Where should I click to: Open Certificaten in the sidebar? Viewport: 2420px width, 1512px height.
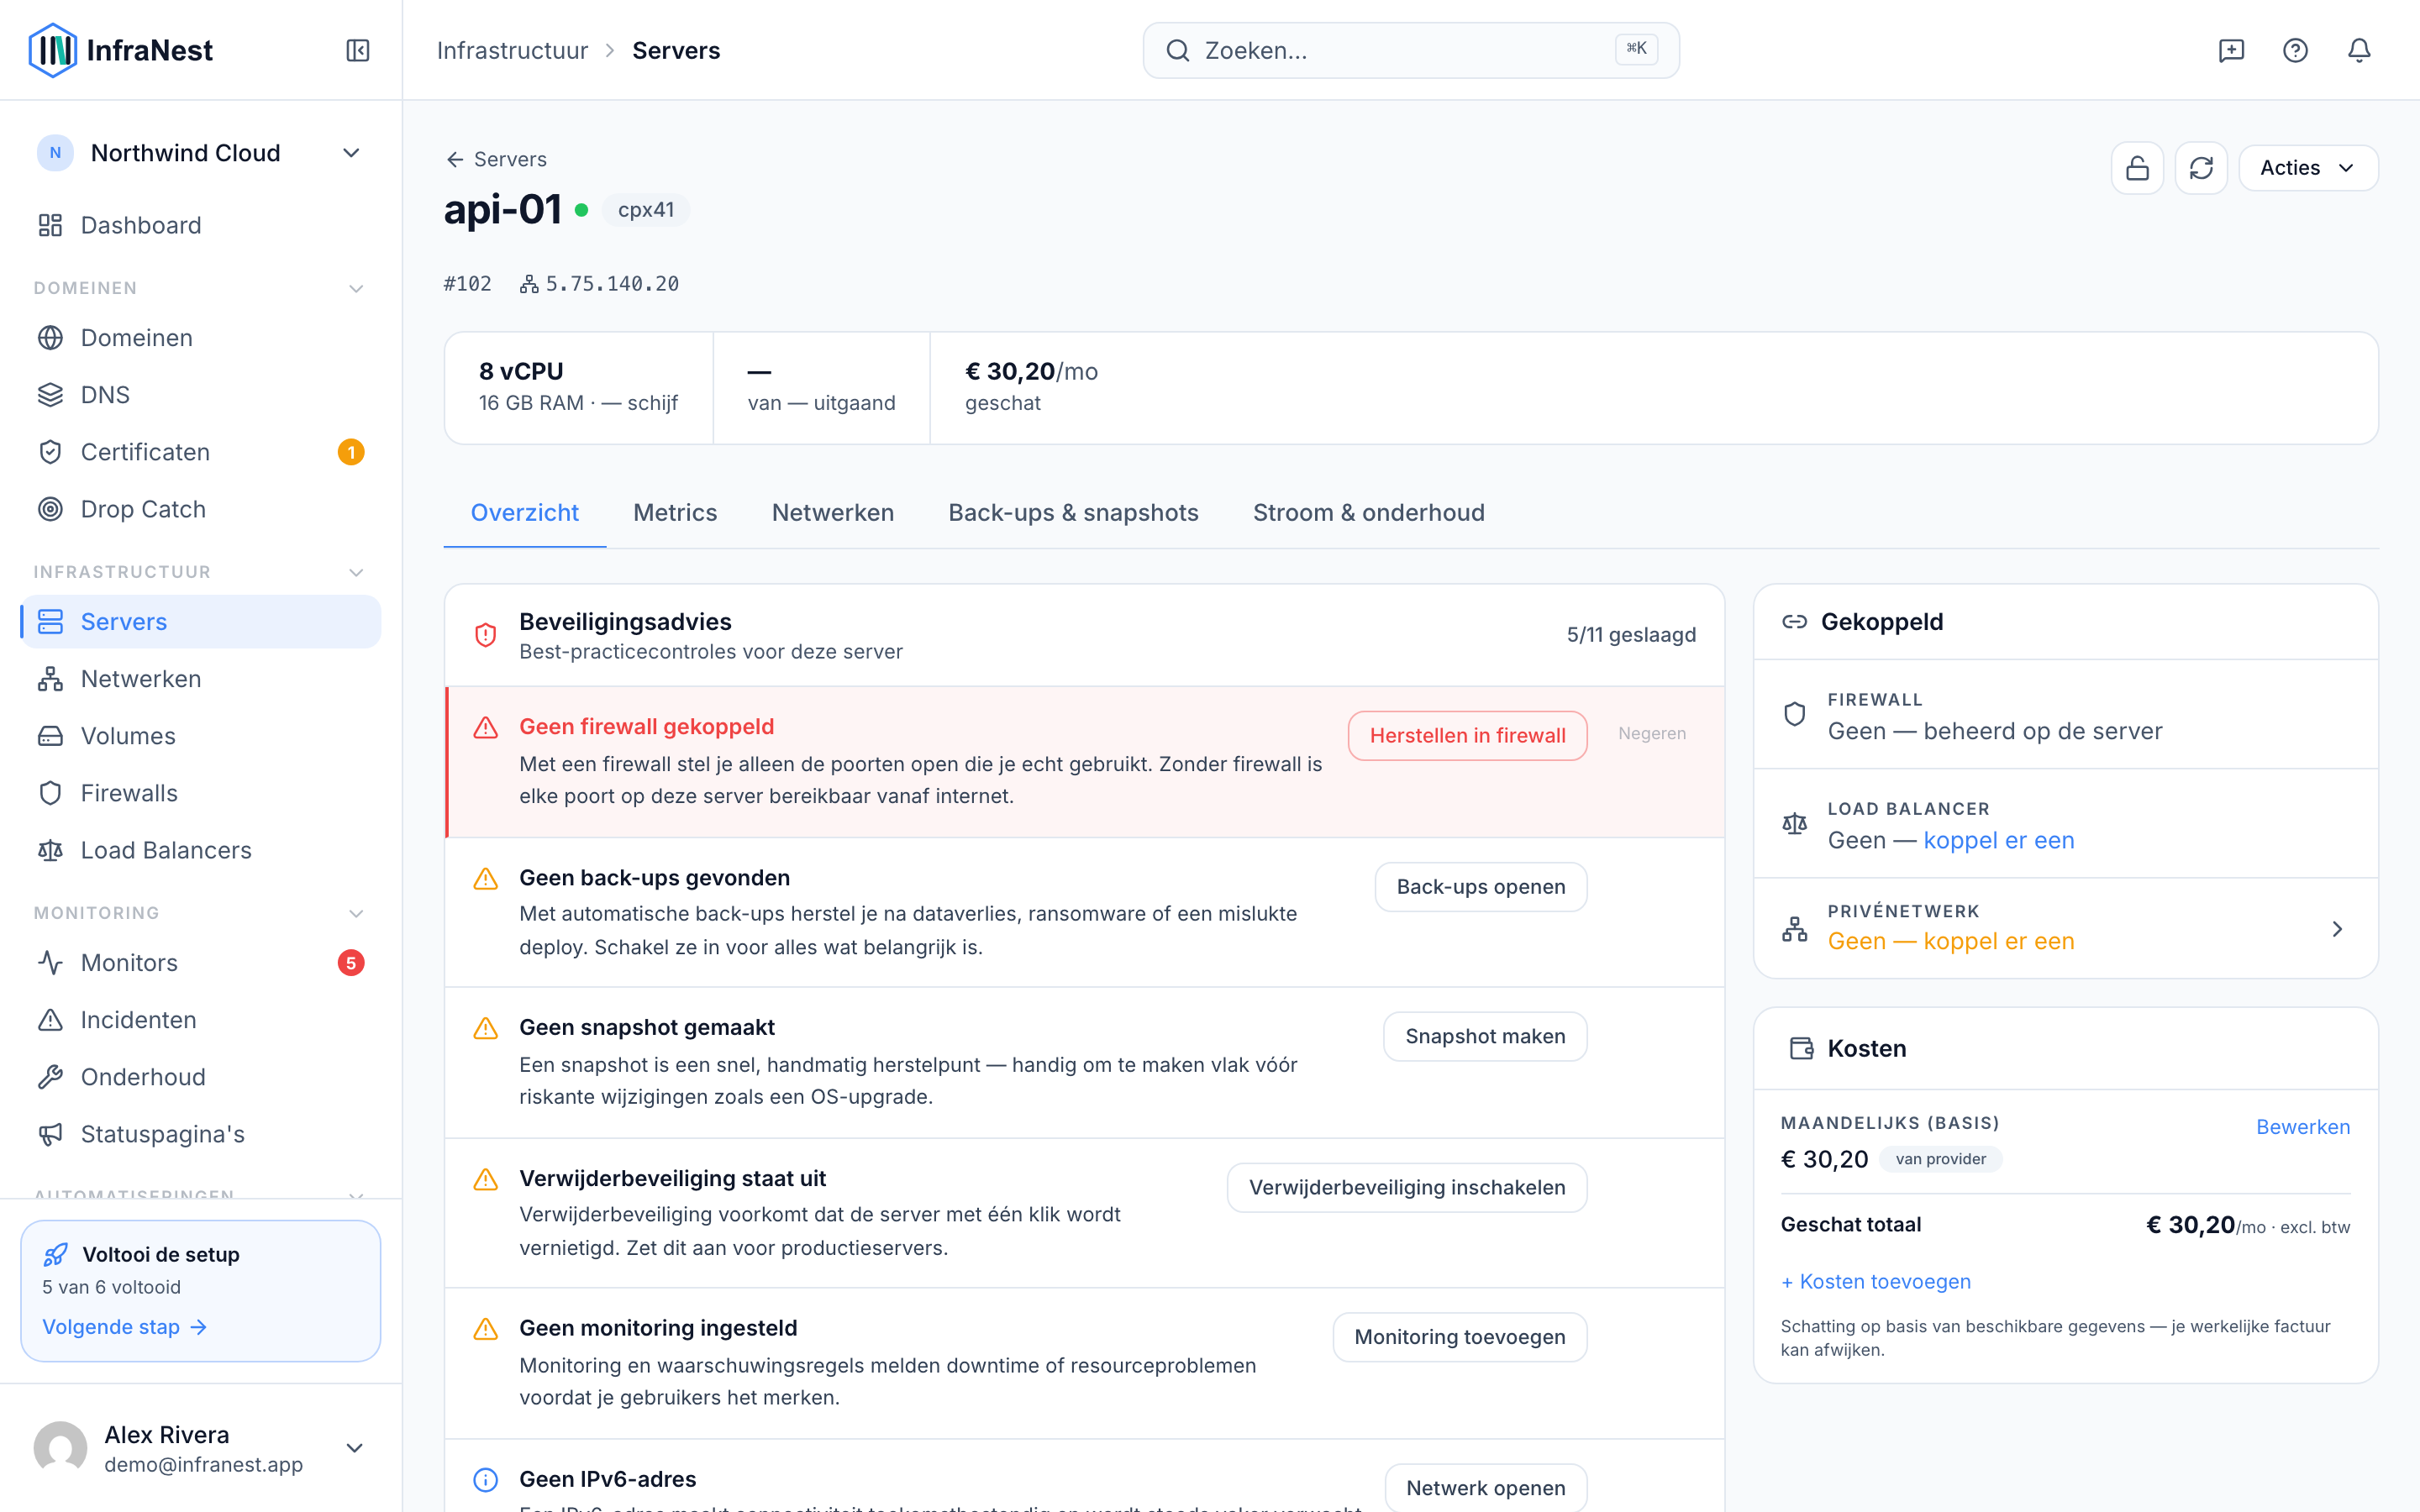(201, 452)
